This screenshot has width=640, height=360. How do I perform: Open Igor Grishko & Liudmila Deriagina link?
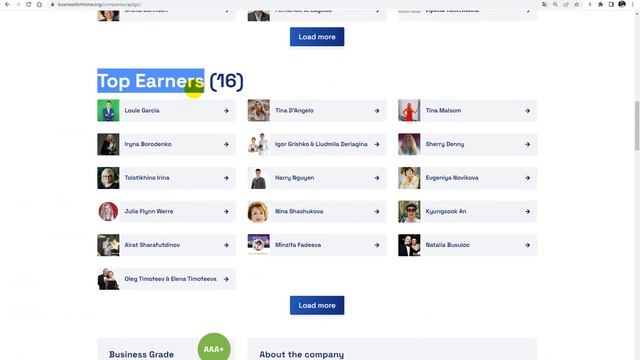pos(321,144)
